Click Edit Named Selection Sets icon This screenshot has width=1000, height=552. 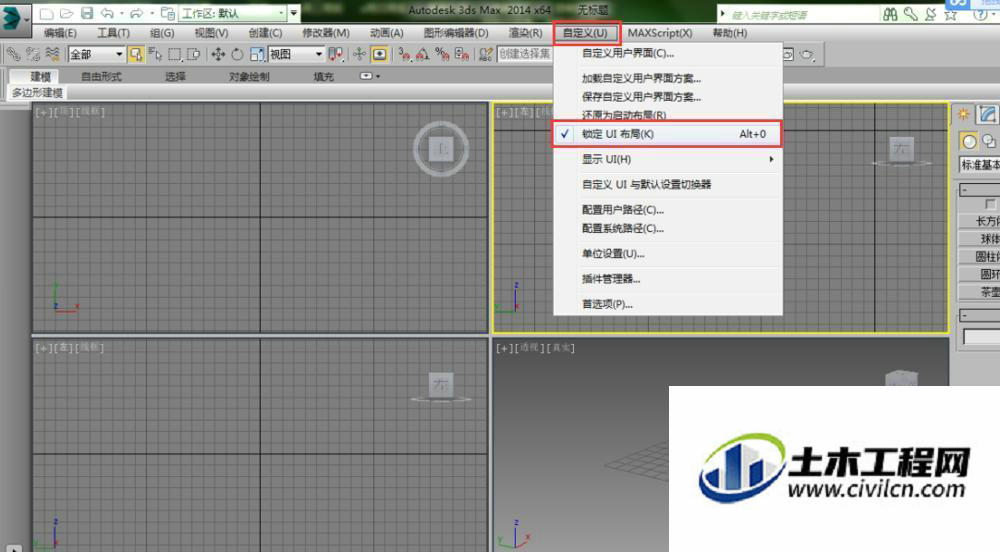point(486,55)
